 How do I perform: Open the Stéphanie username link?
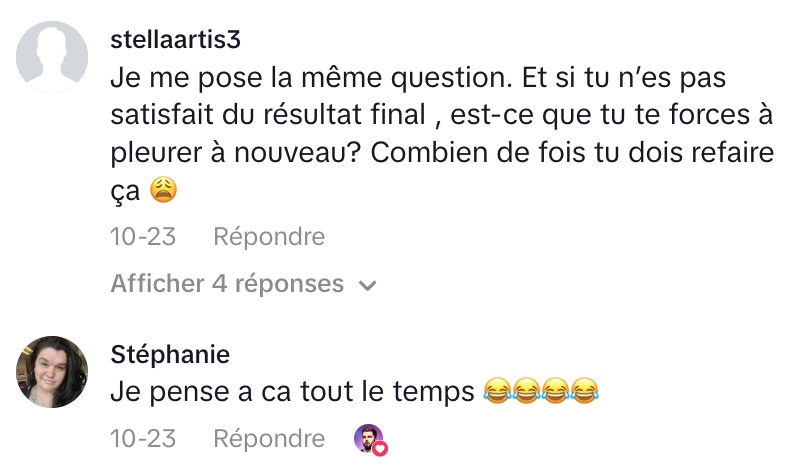point(170,354)
